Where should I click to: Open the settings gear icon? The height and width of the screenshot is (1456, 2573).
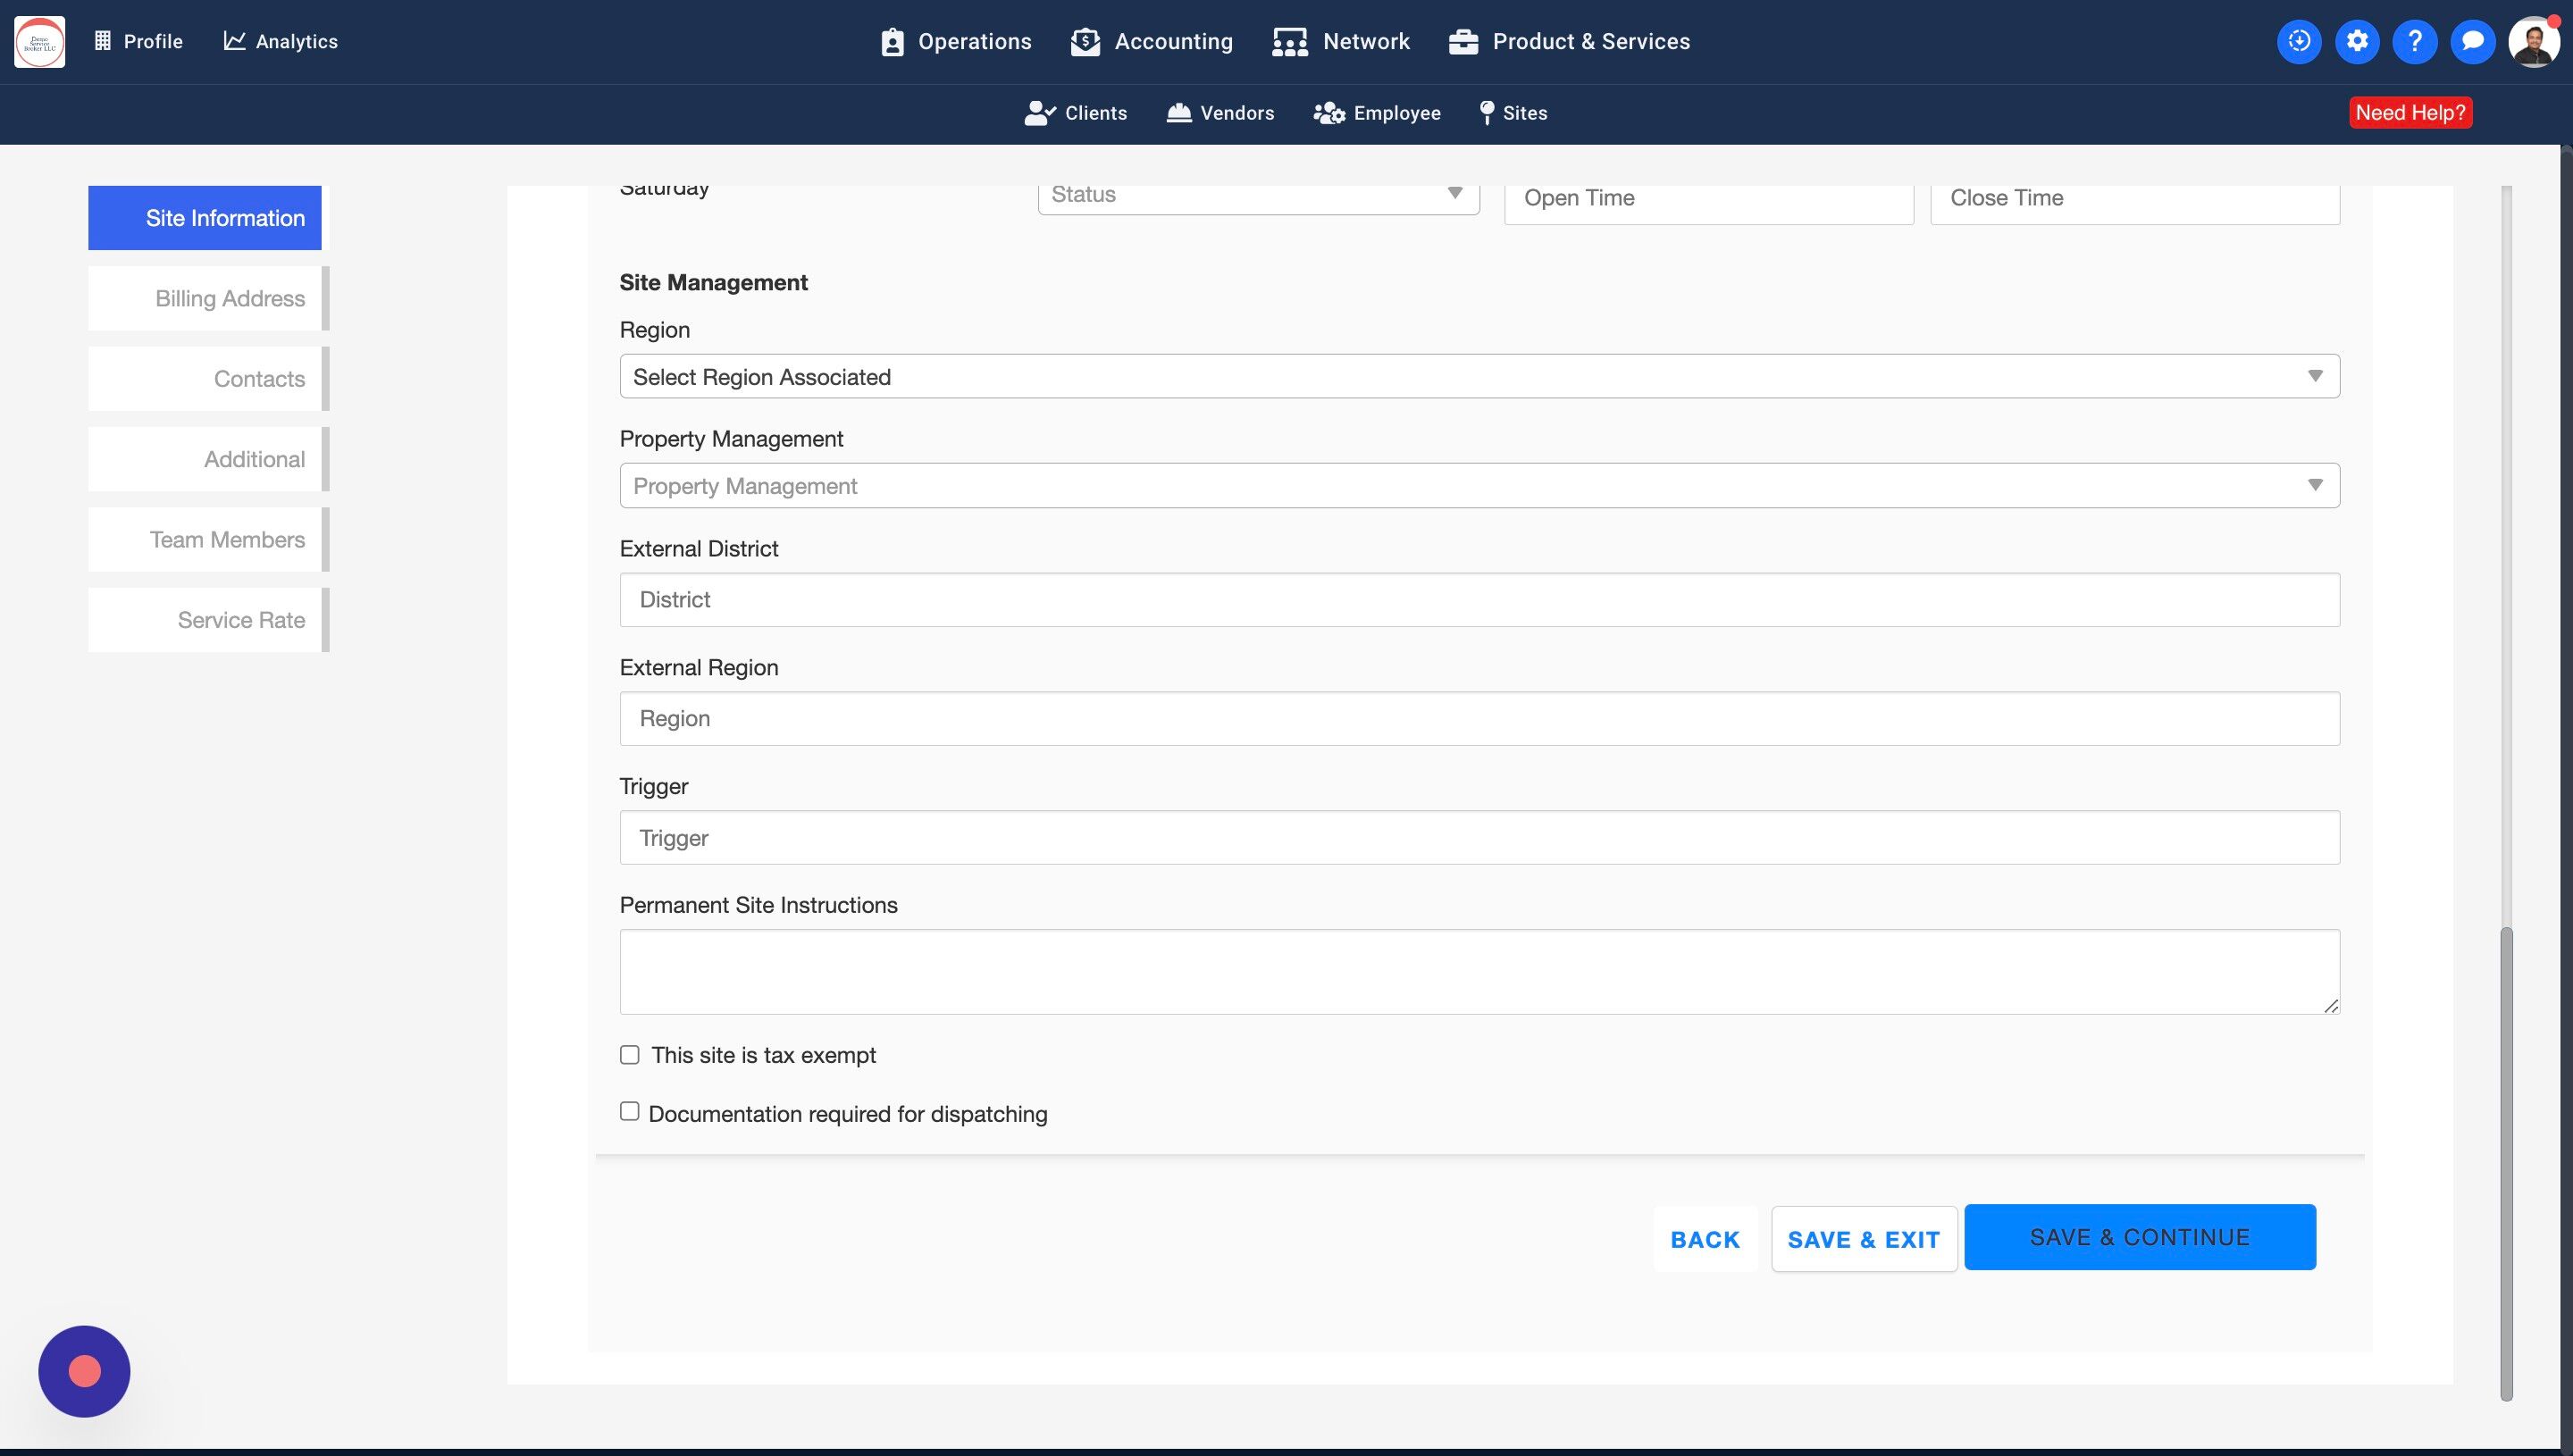click(2356, 42)
